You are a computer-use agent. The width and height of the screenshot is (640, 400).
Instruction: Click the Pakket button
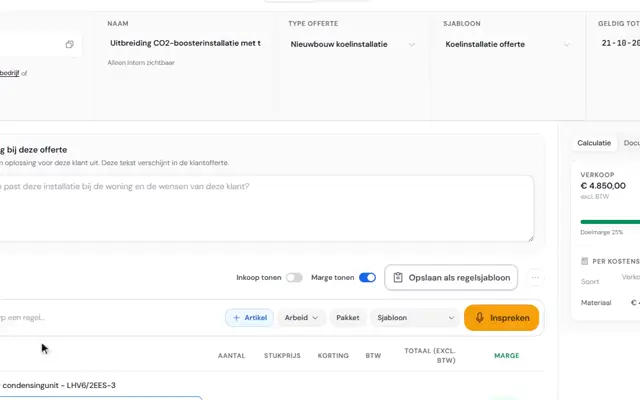point(348,318)
